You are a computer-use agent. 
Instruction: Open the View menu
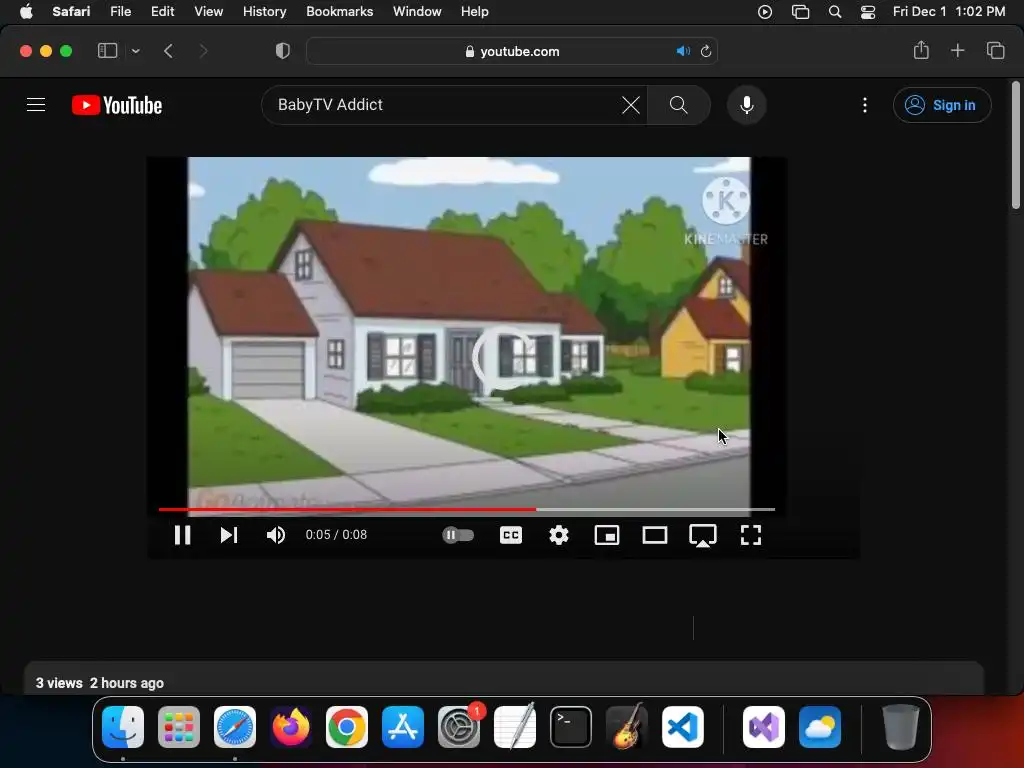[208, 12]
